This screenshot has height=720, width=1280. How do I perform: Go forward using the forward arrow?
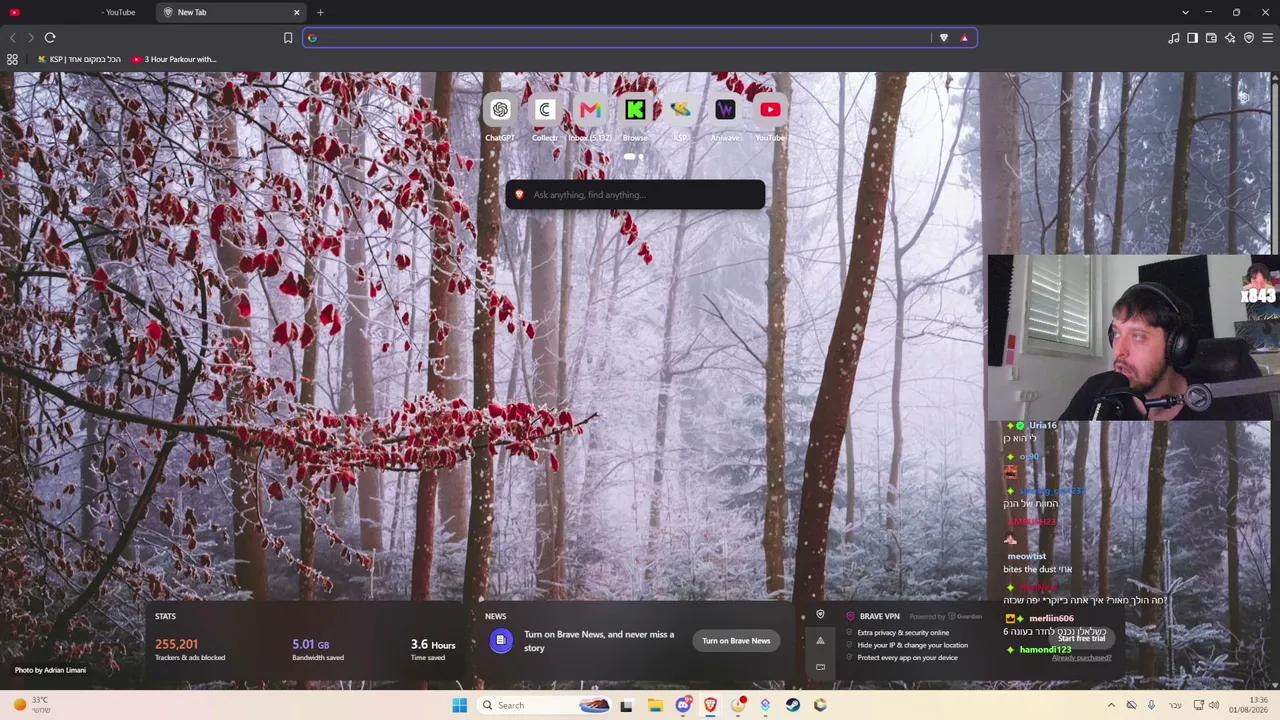click(30, 38)
